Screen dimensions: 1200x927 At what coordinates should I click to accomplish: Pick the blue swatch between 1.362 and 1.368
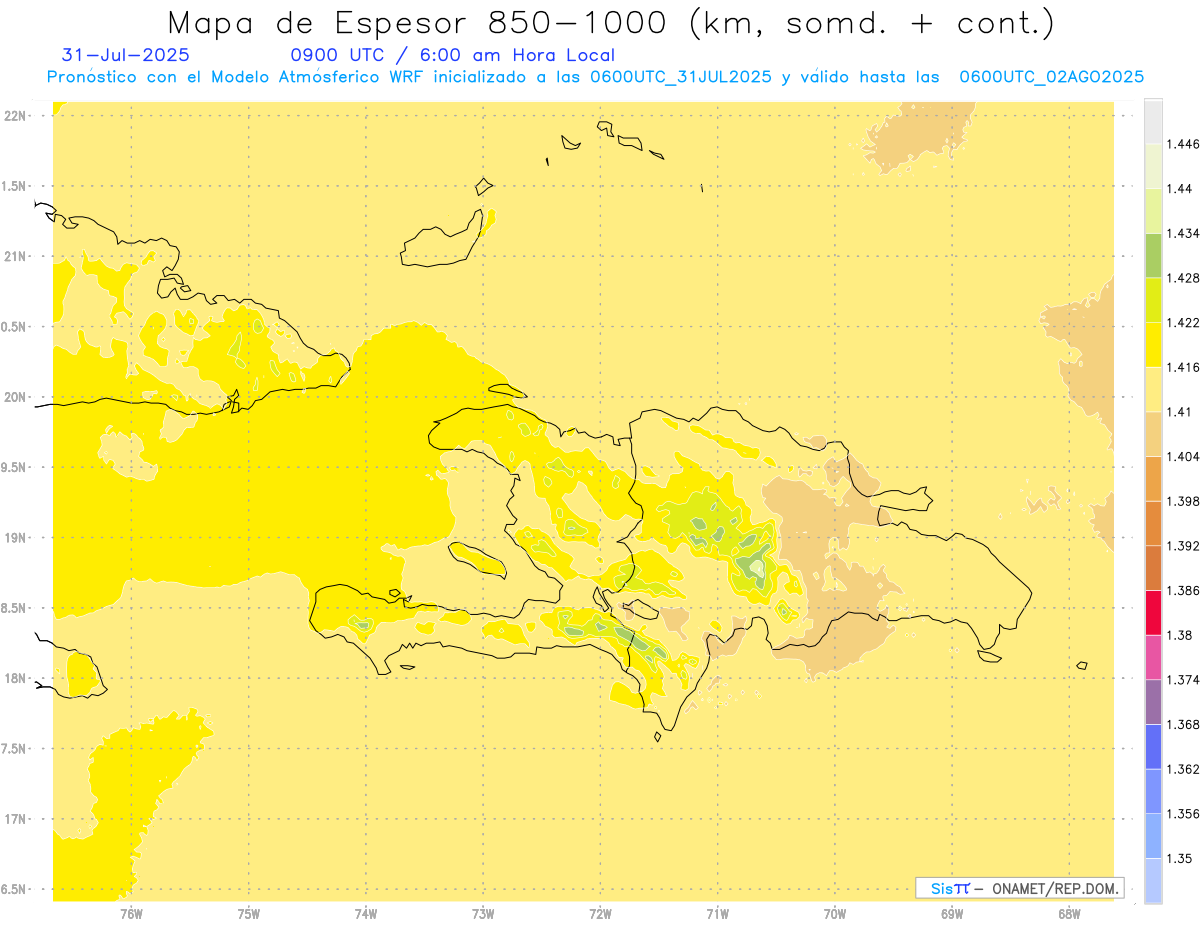1153,747
